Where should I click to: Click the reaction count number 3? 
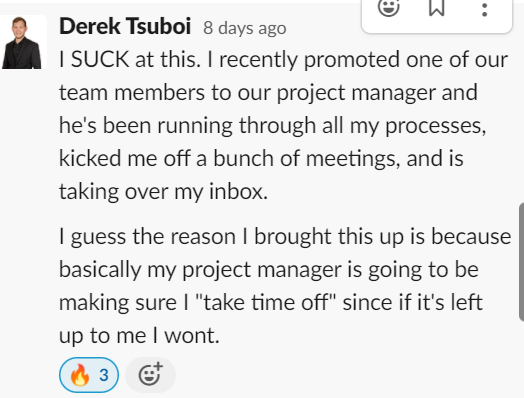point(104,375)
